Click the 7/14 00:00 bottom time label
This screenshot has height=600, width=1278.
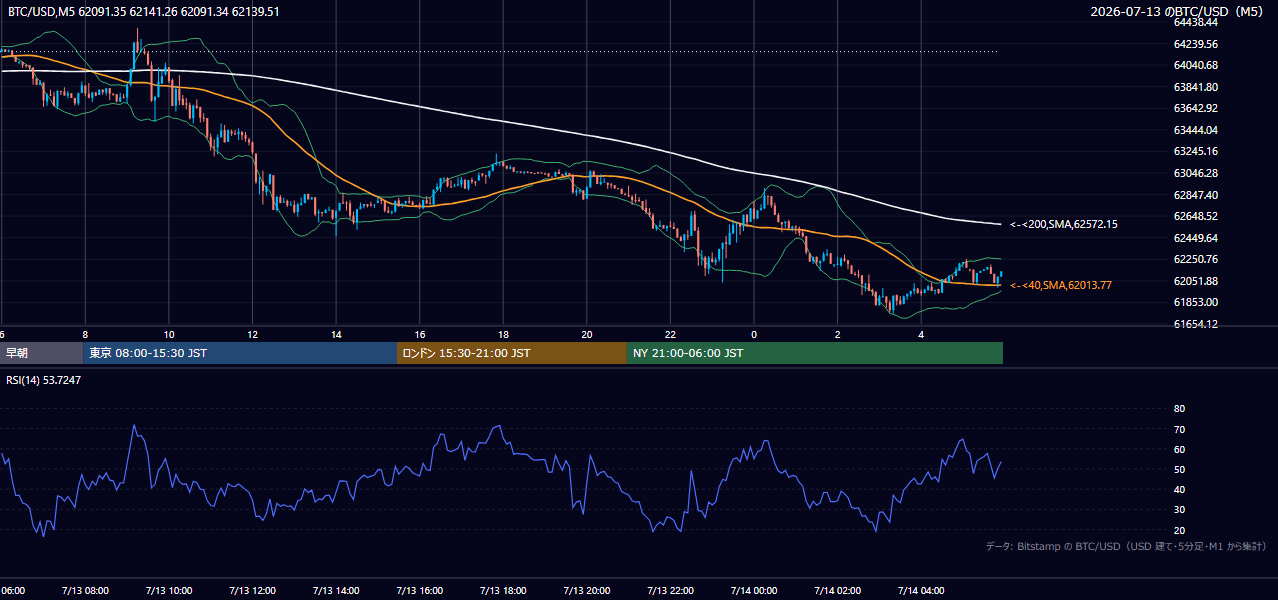[754, 591]
